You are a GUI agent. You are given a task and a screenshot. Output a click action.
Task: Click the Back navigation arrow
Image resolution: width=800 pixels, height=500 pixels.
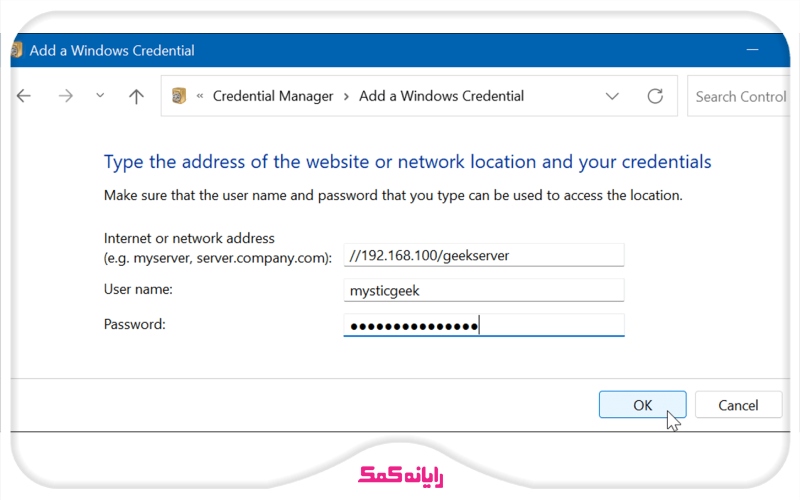click(24, 97)
